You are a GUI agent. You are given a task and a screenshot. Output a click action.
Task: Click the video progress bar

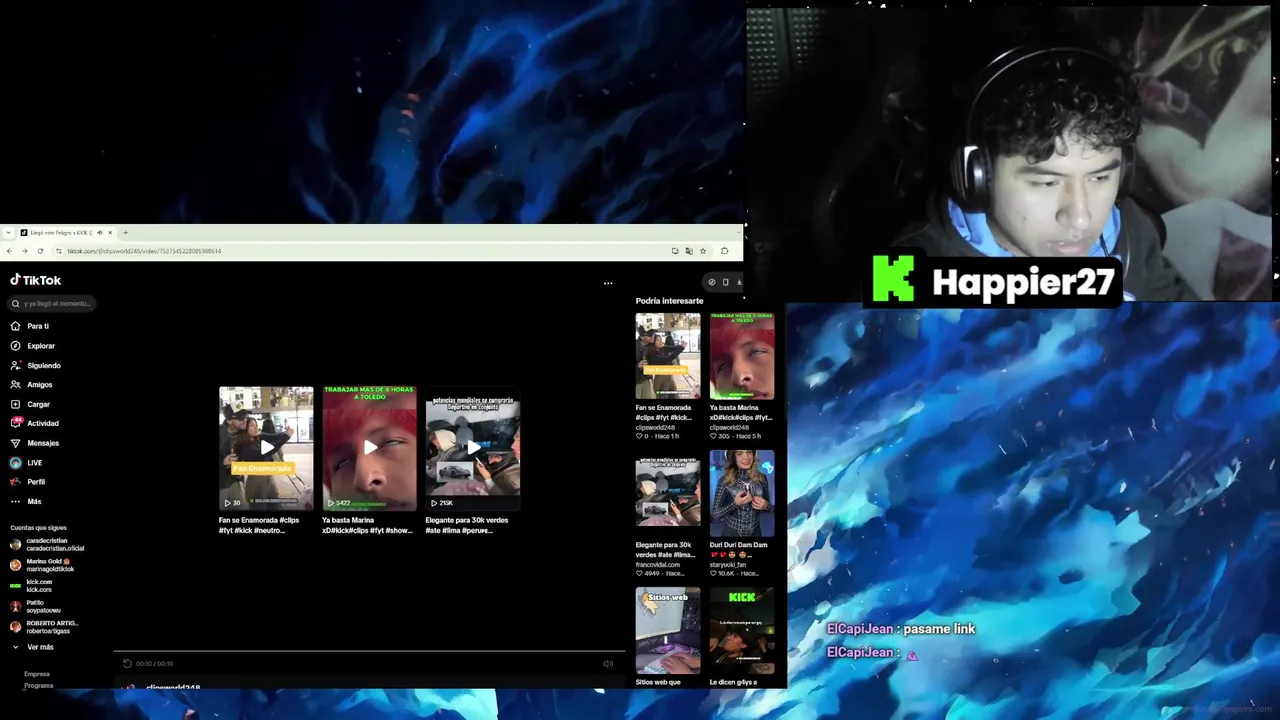370,652
